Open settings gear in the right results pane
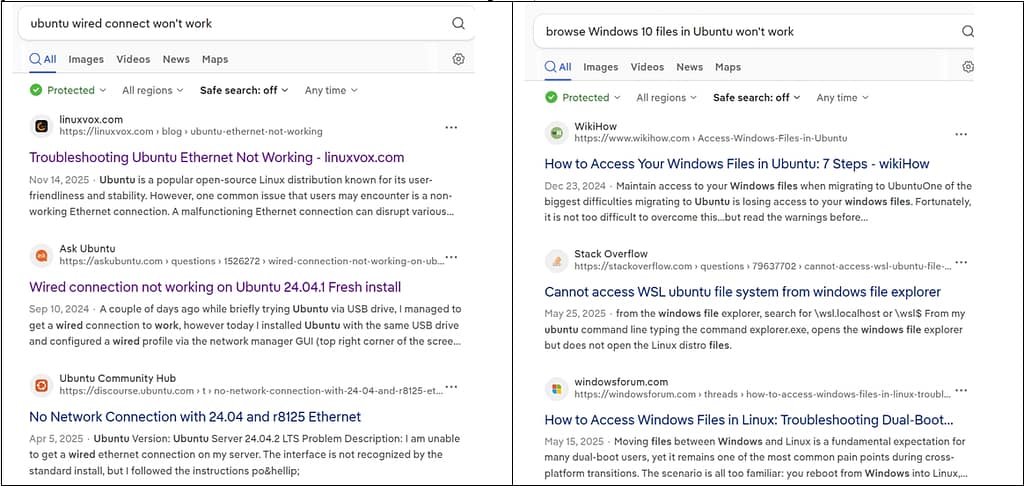 [967, 67]
